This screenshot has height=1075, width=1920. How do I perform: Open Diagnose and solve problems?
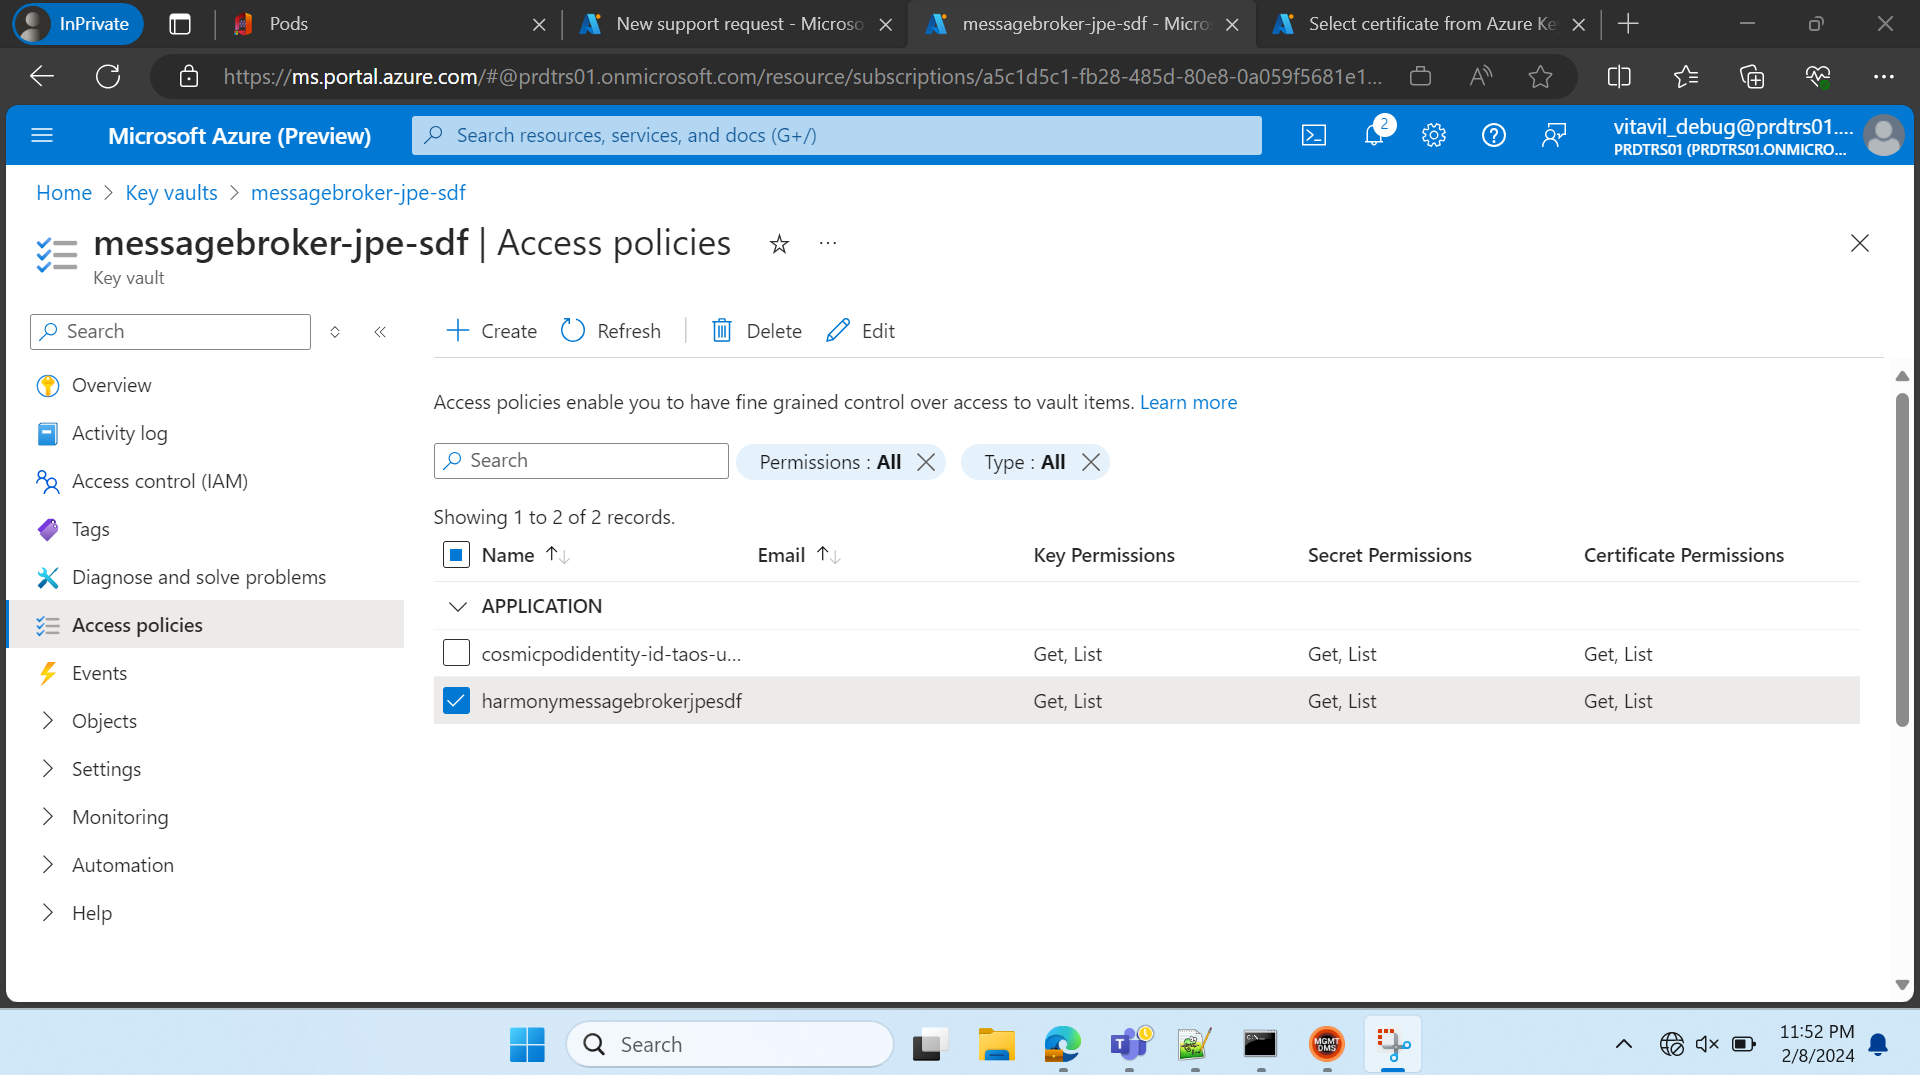point(198,577)
